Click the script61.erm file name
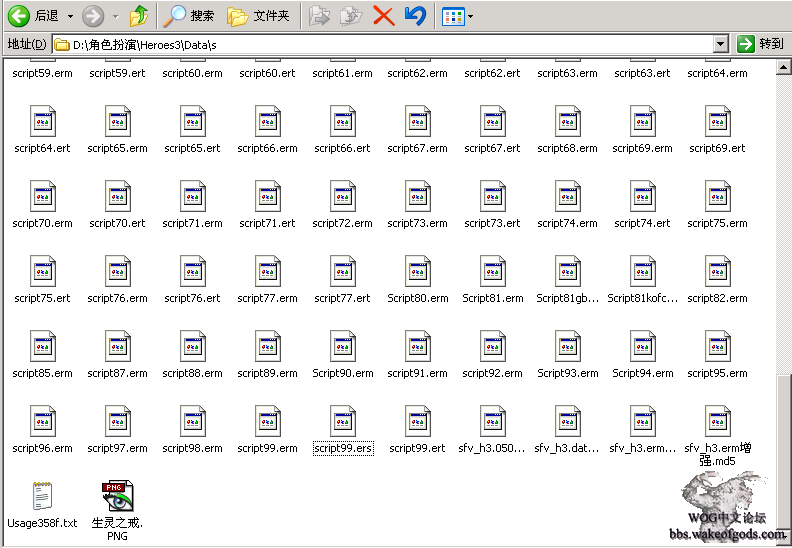 tap(342, 73)
